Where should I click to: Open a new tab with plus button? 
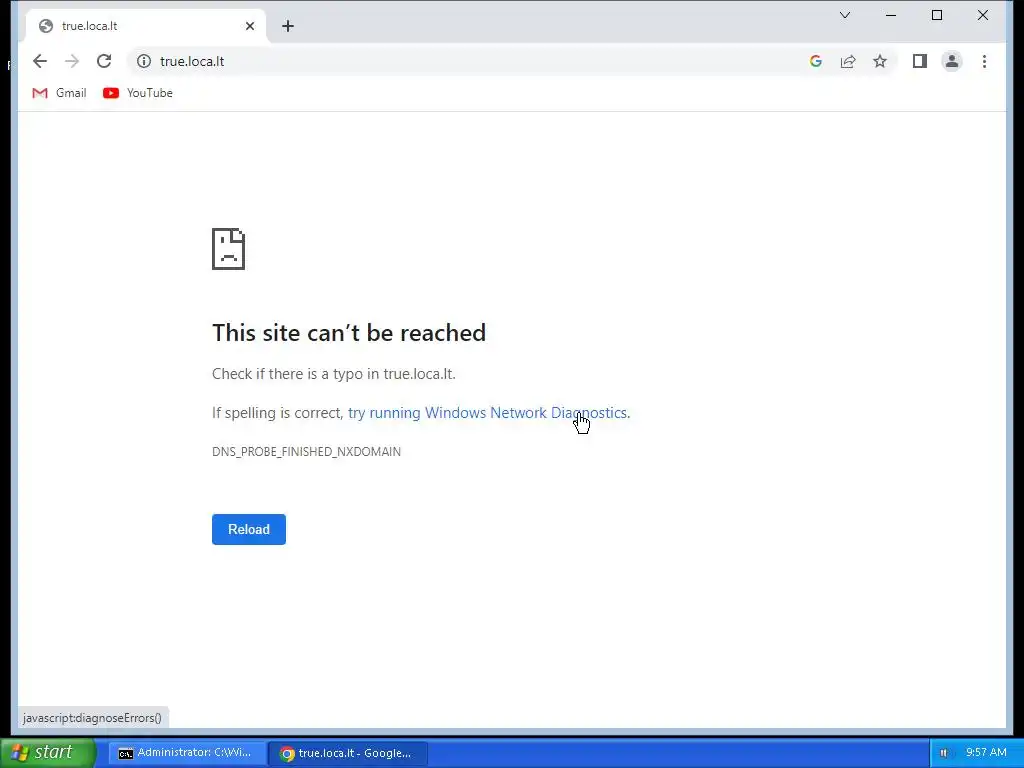[288, 26]
